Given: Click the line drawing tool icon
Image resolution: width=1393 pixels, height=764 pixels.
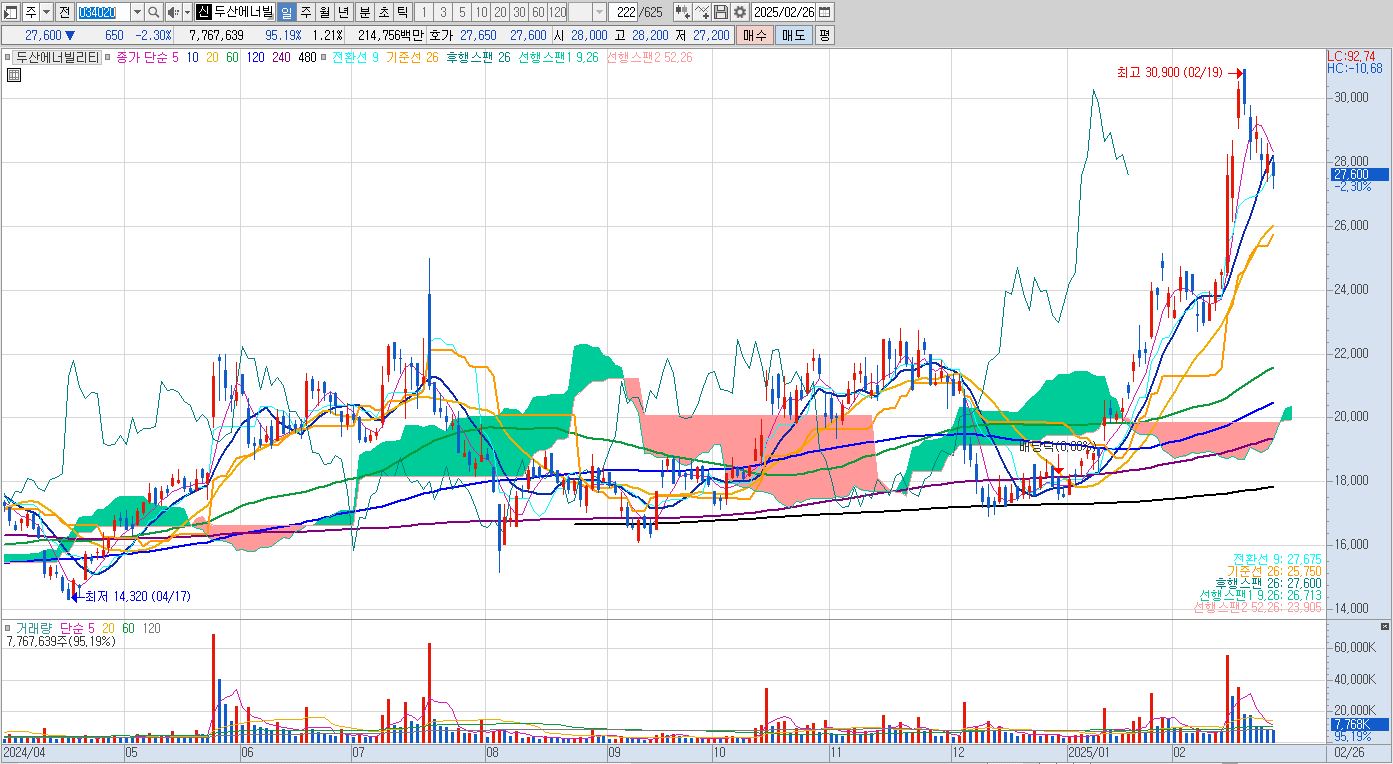Looking at the screenshot, I should tap(702, 12).
